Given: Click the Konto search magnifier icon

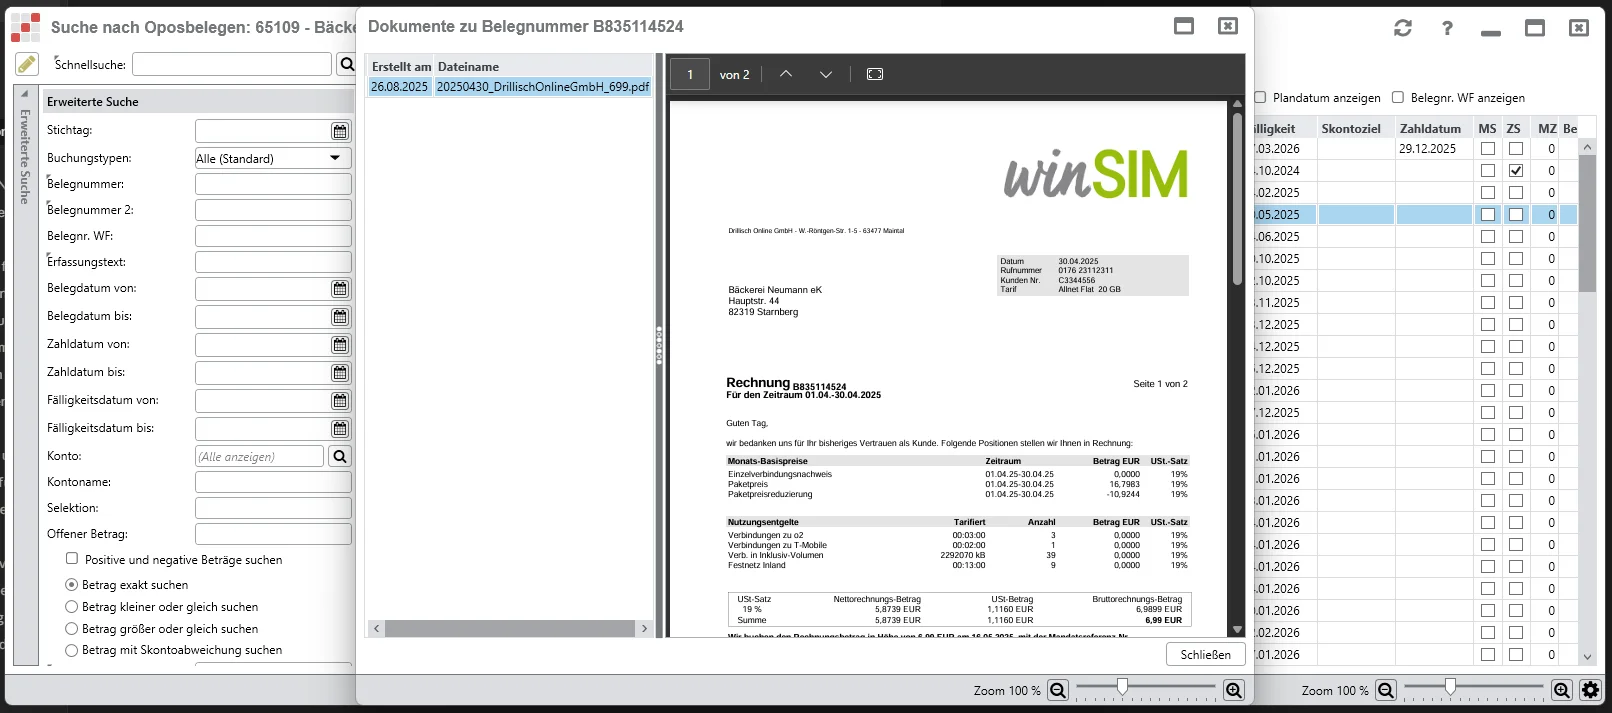Looking at the screenshot, I should [340, 456].
